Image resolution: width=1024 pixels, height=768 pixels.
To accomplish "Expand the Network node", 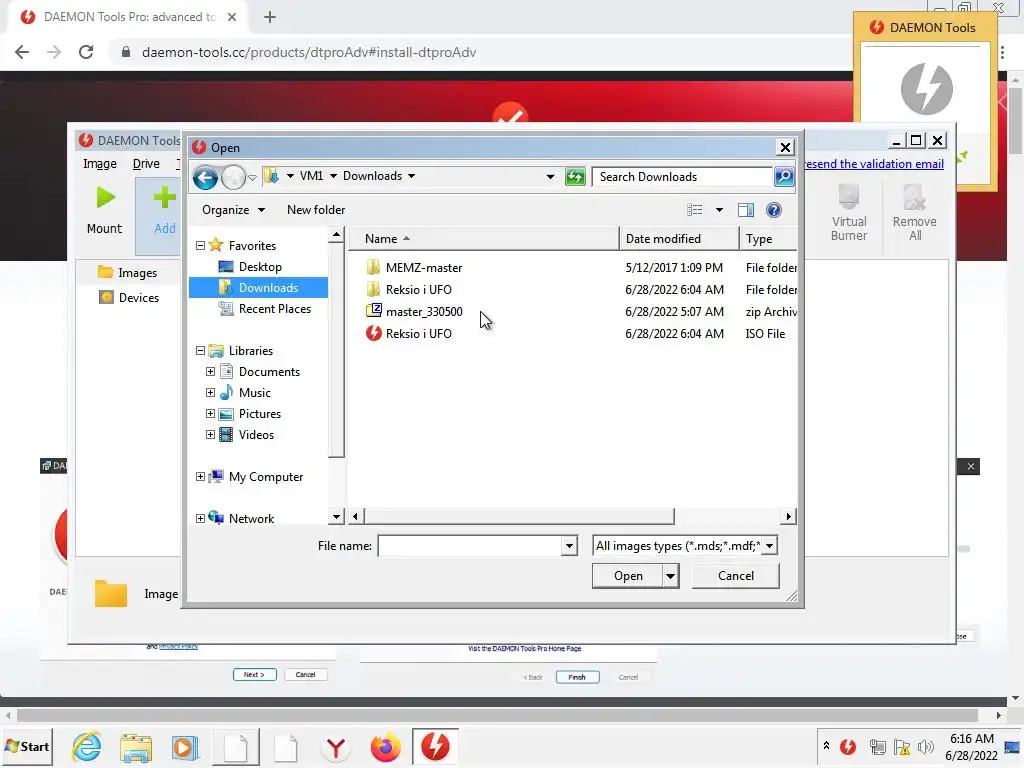I will coord(200,519).
